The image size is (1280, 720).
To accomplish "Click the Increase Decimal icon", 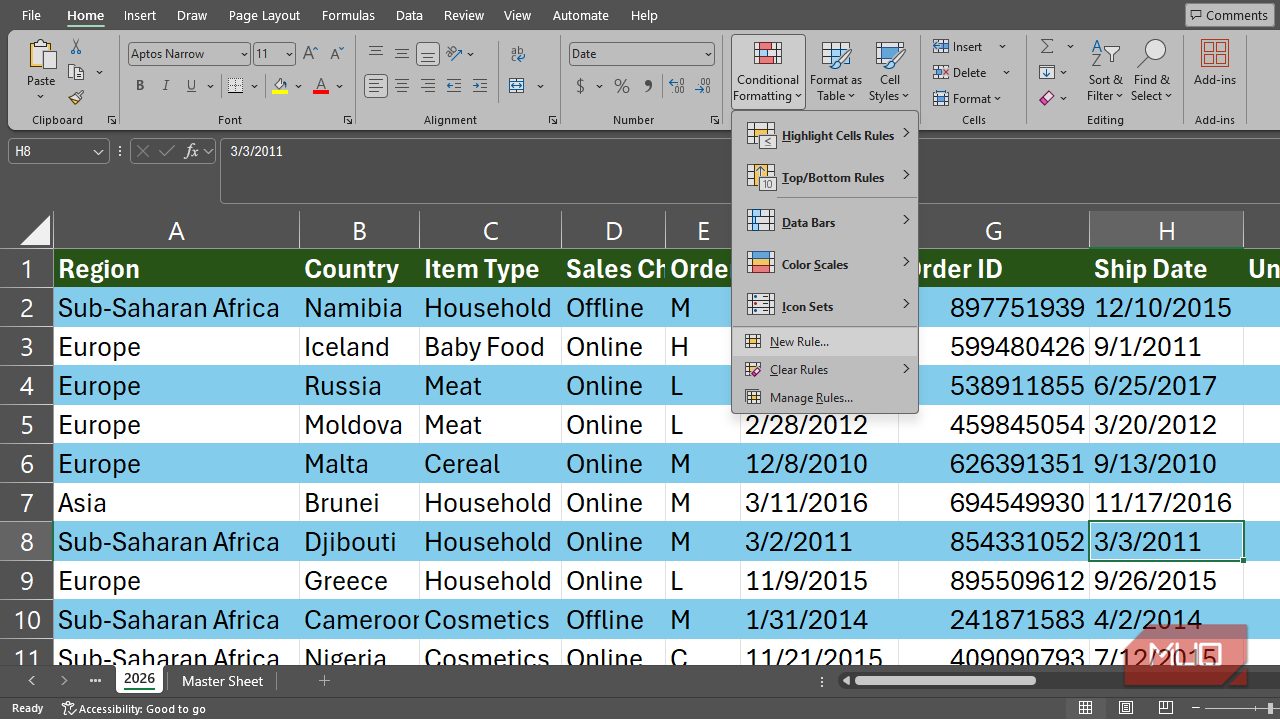I will pos(675,86).
